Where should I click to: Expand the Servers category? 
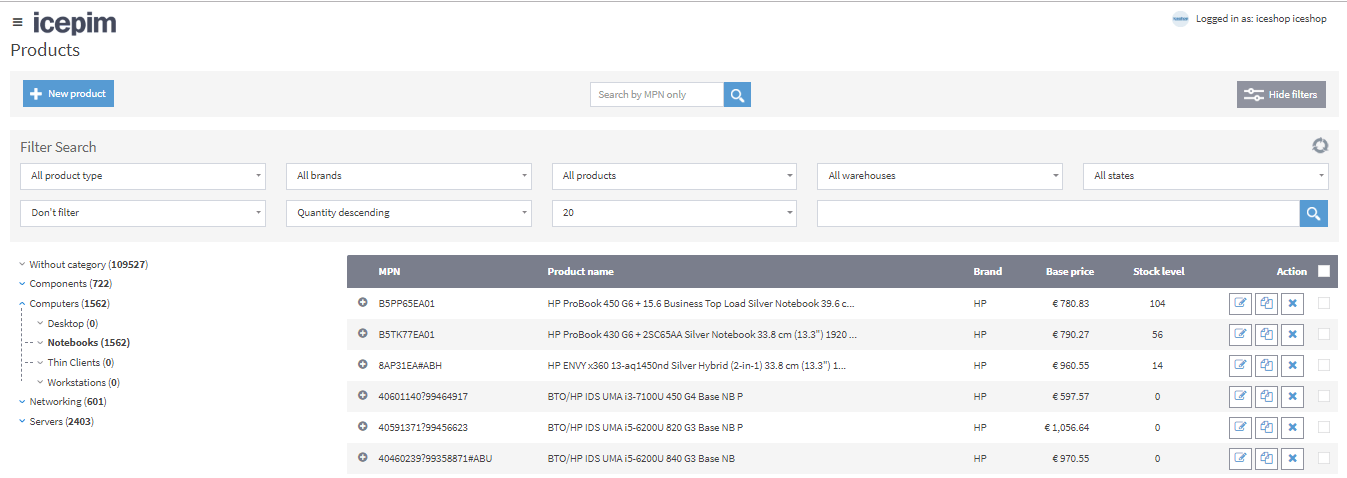point(22,422)
